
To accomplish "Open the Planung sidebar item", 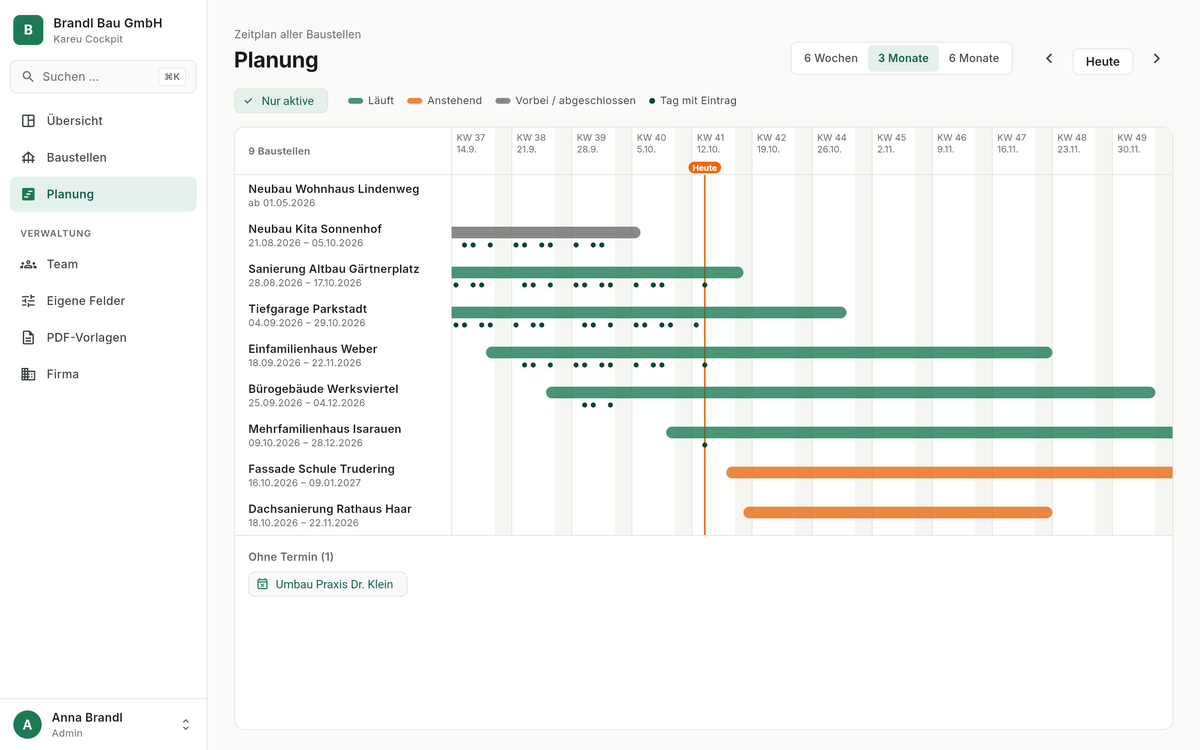I will [103, 194].
